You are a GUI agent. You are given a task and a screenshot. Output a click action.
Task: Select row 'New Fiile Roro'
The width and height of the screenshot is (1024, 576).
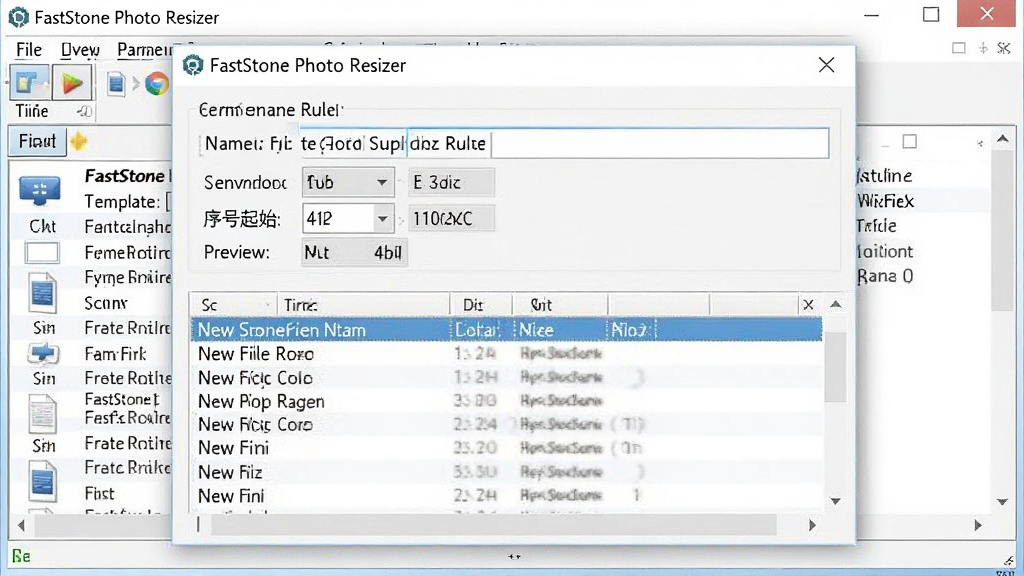click(506, 354)
